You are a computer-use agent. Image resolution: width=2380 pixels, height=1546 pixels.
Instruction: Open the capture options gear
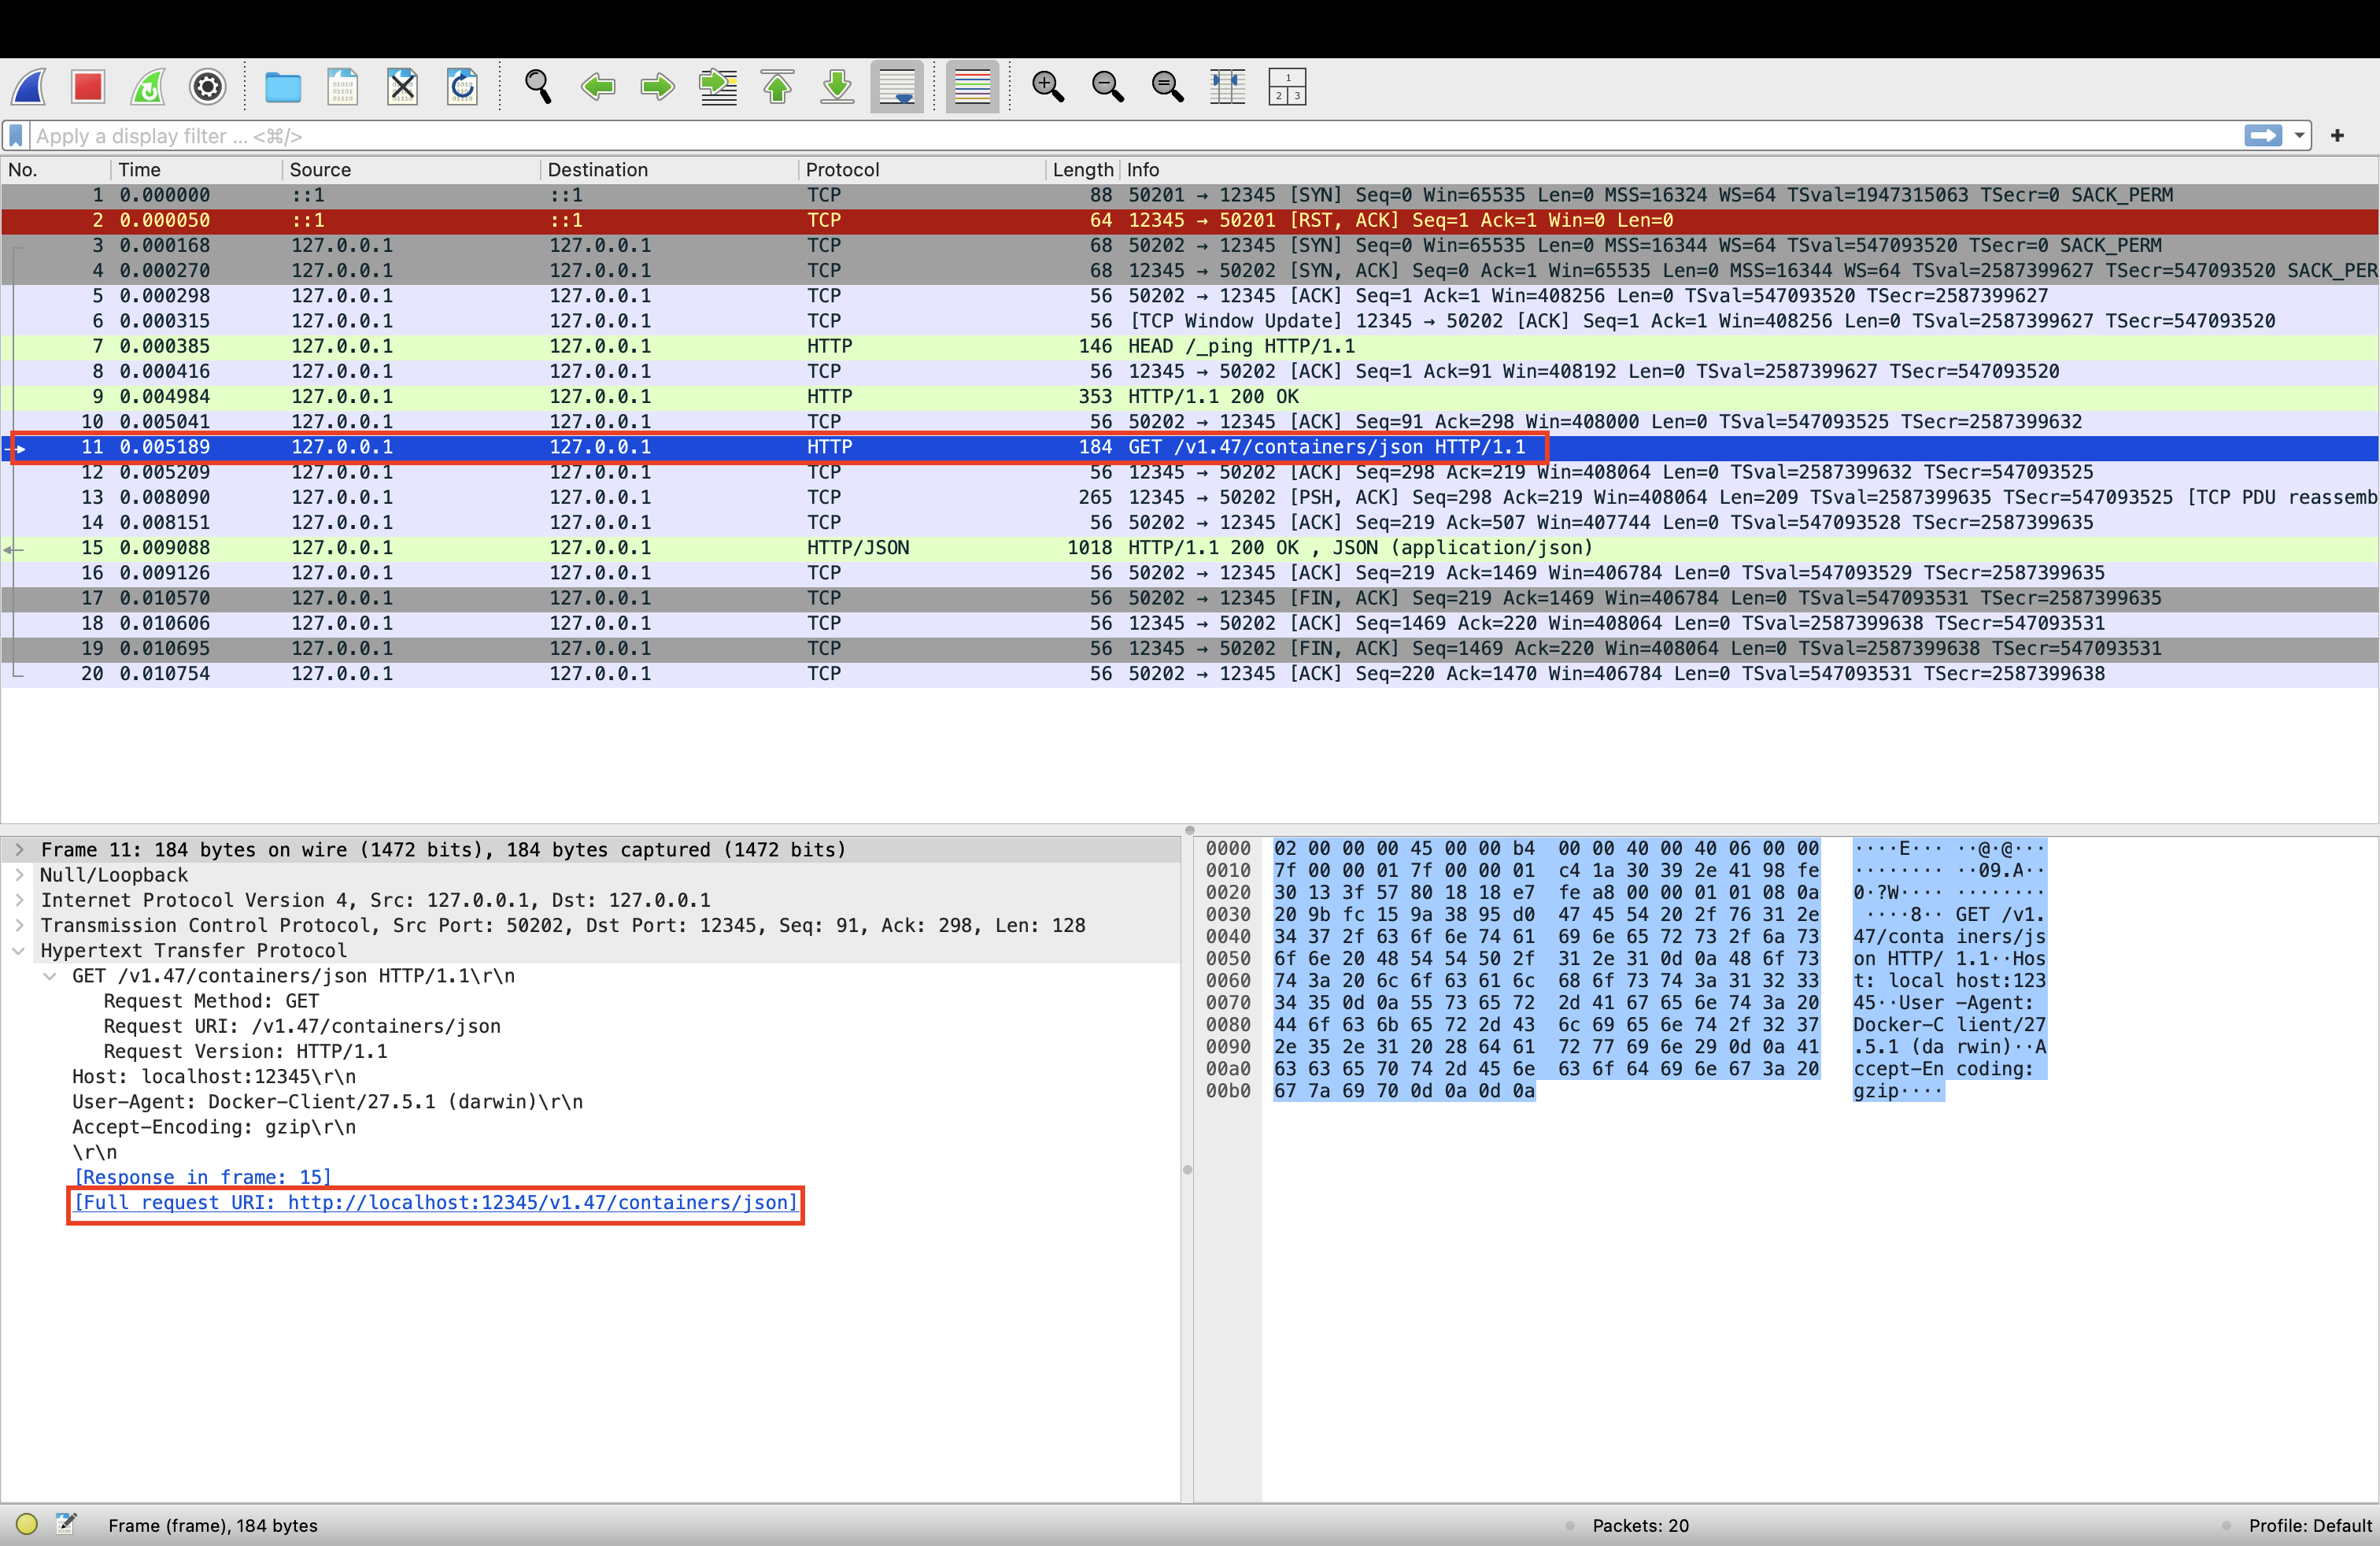coord(207,87)
